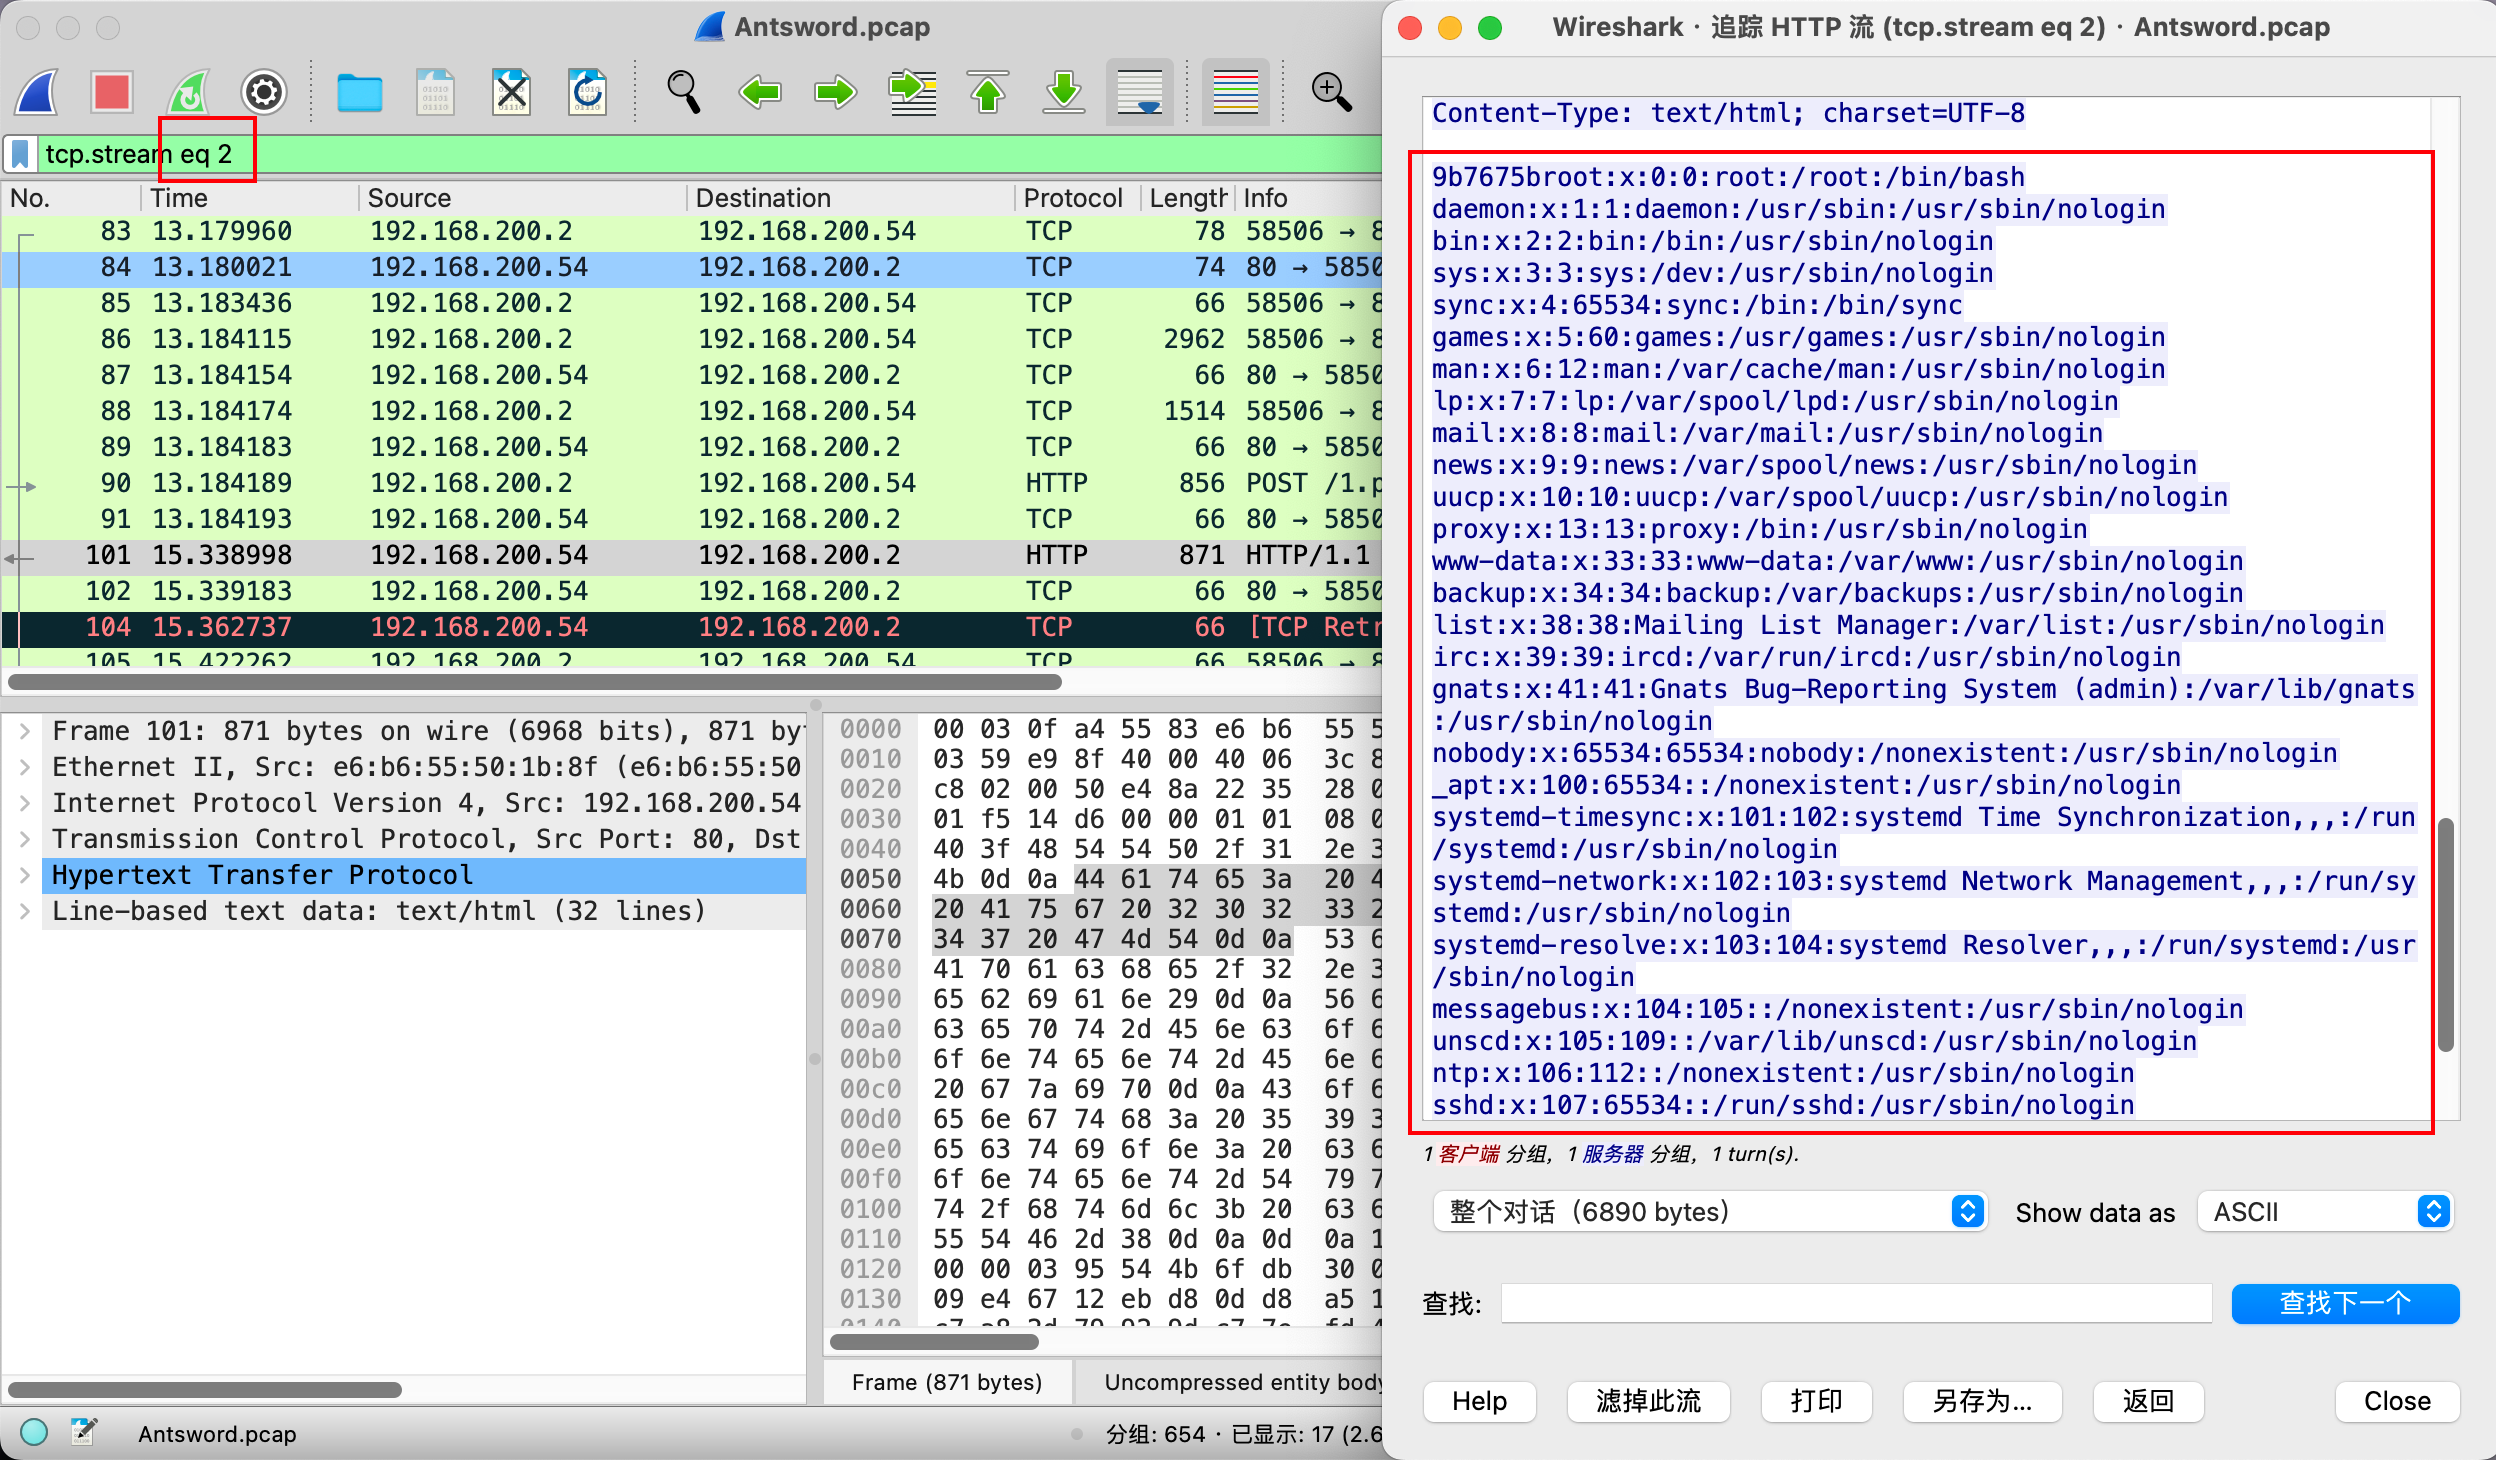2496x1460 pixels.
Task: Select packet 90 HTTP POST row
Action: tap(692, 483)
